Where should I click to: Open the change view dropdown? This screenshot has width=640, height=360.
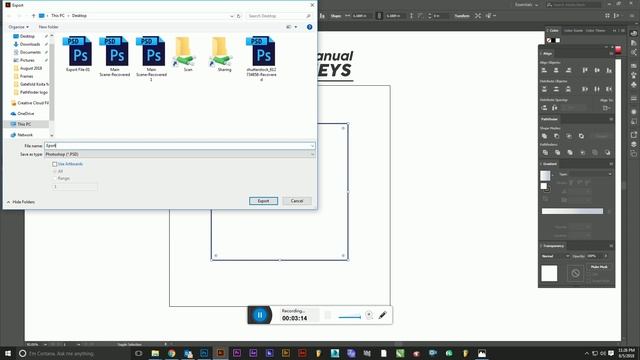[x=296, y=27]
